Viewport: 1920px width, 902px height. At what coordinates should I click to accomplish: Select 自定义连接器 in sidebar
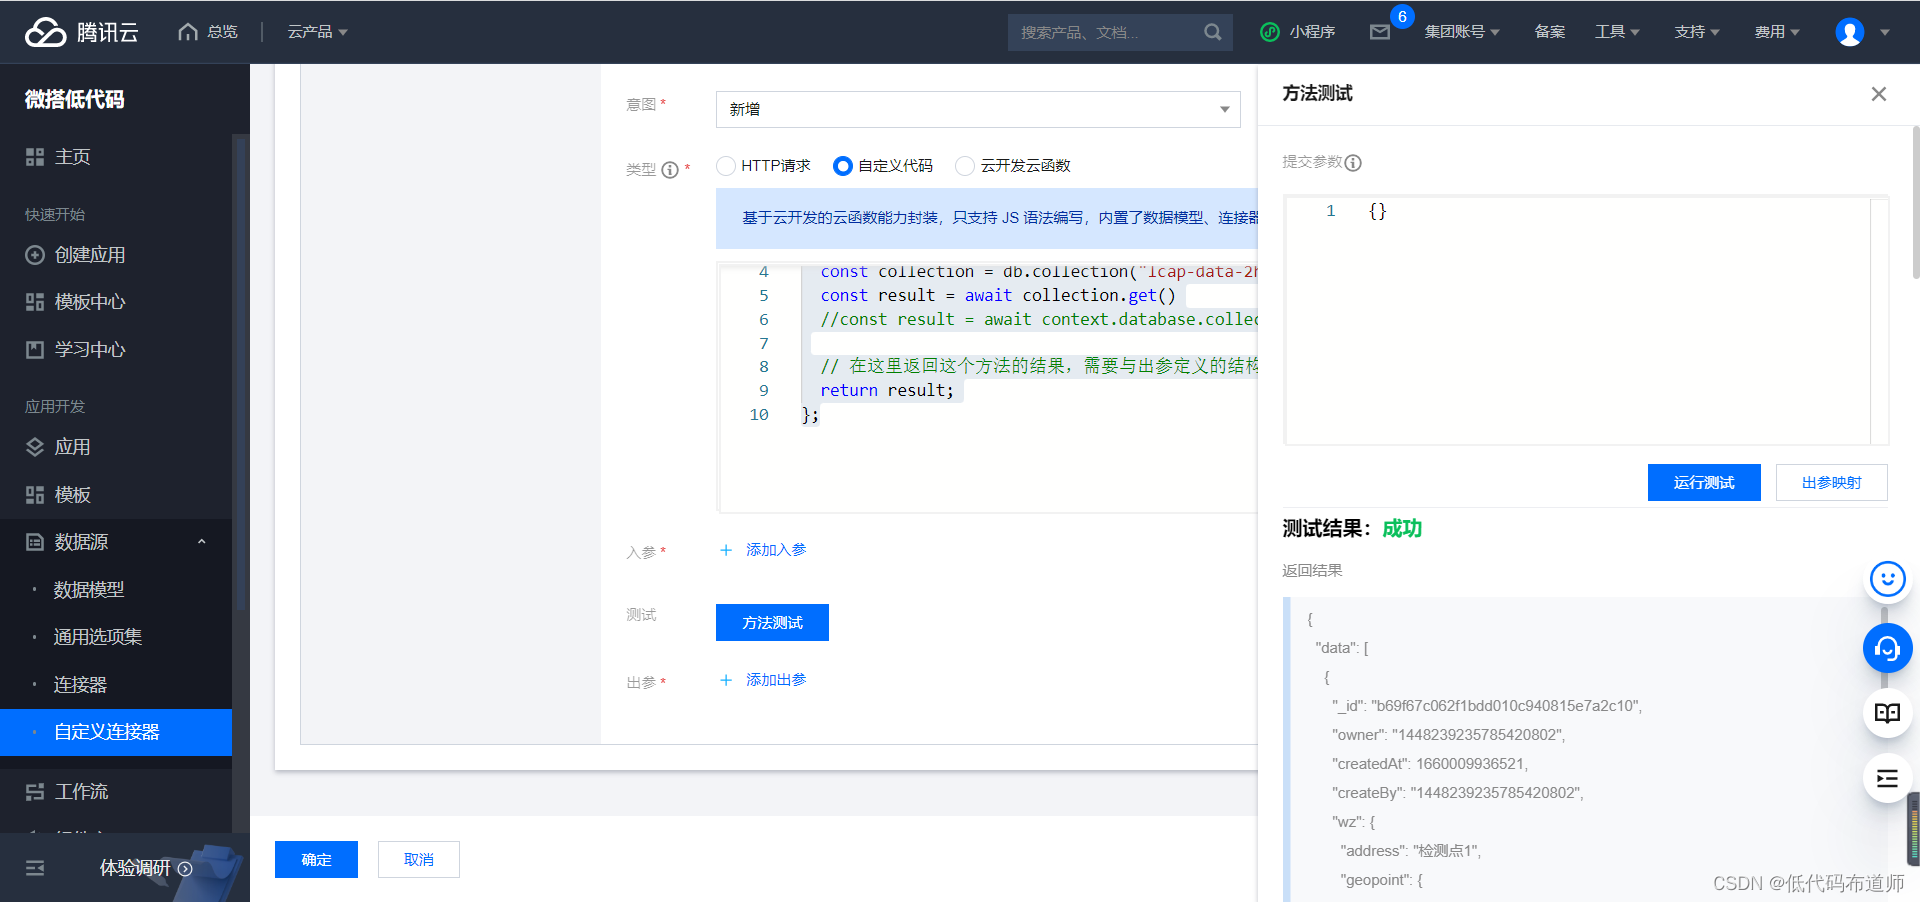[116, 732]
